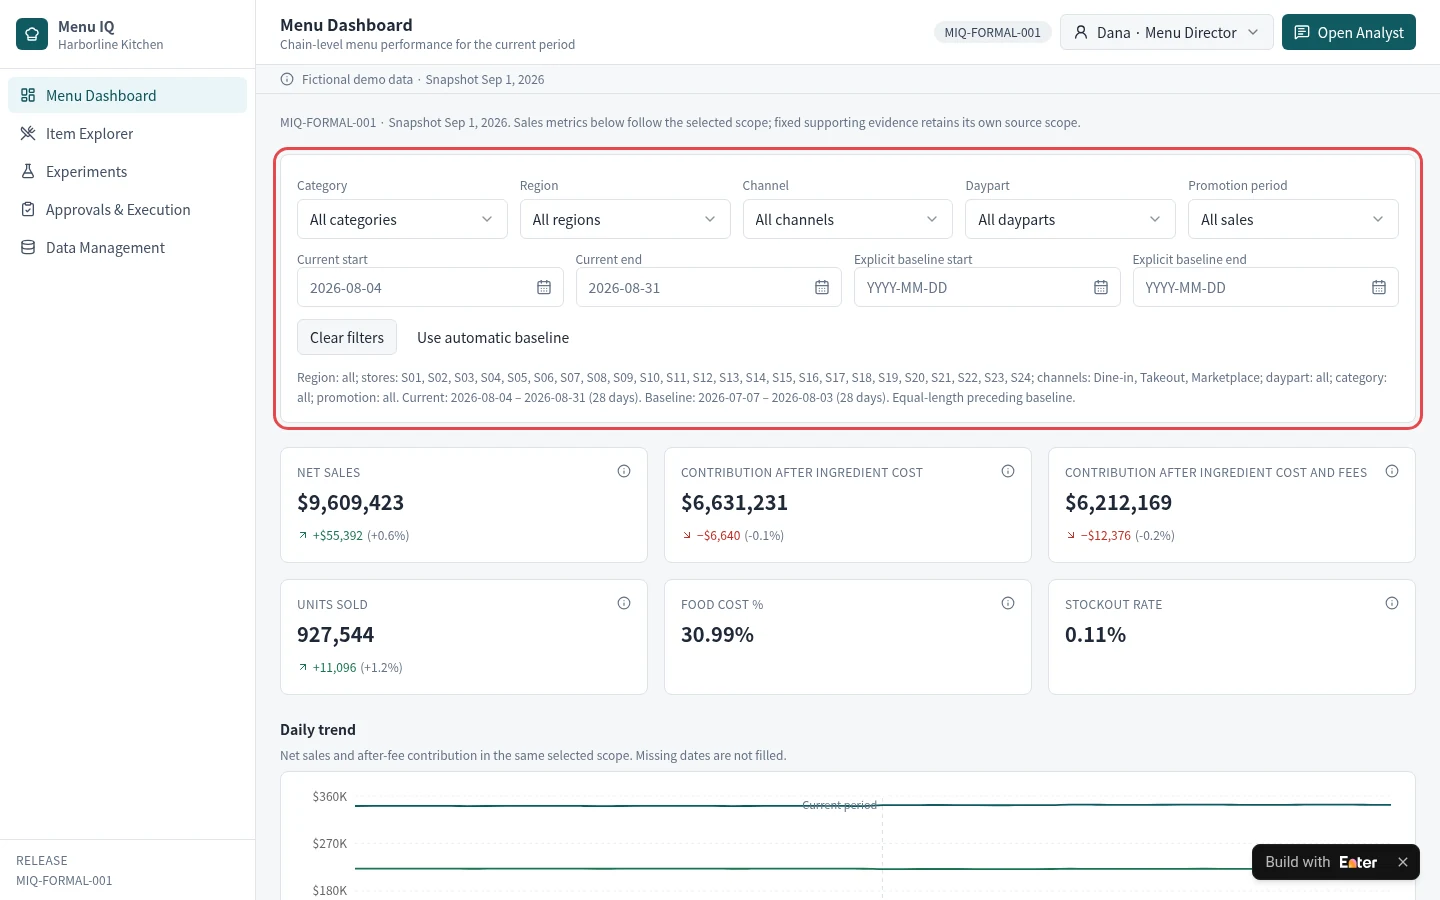Close the Build with Eater banner
Screen dimensions: 1440x900
point(1403,862)
